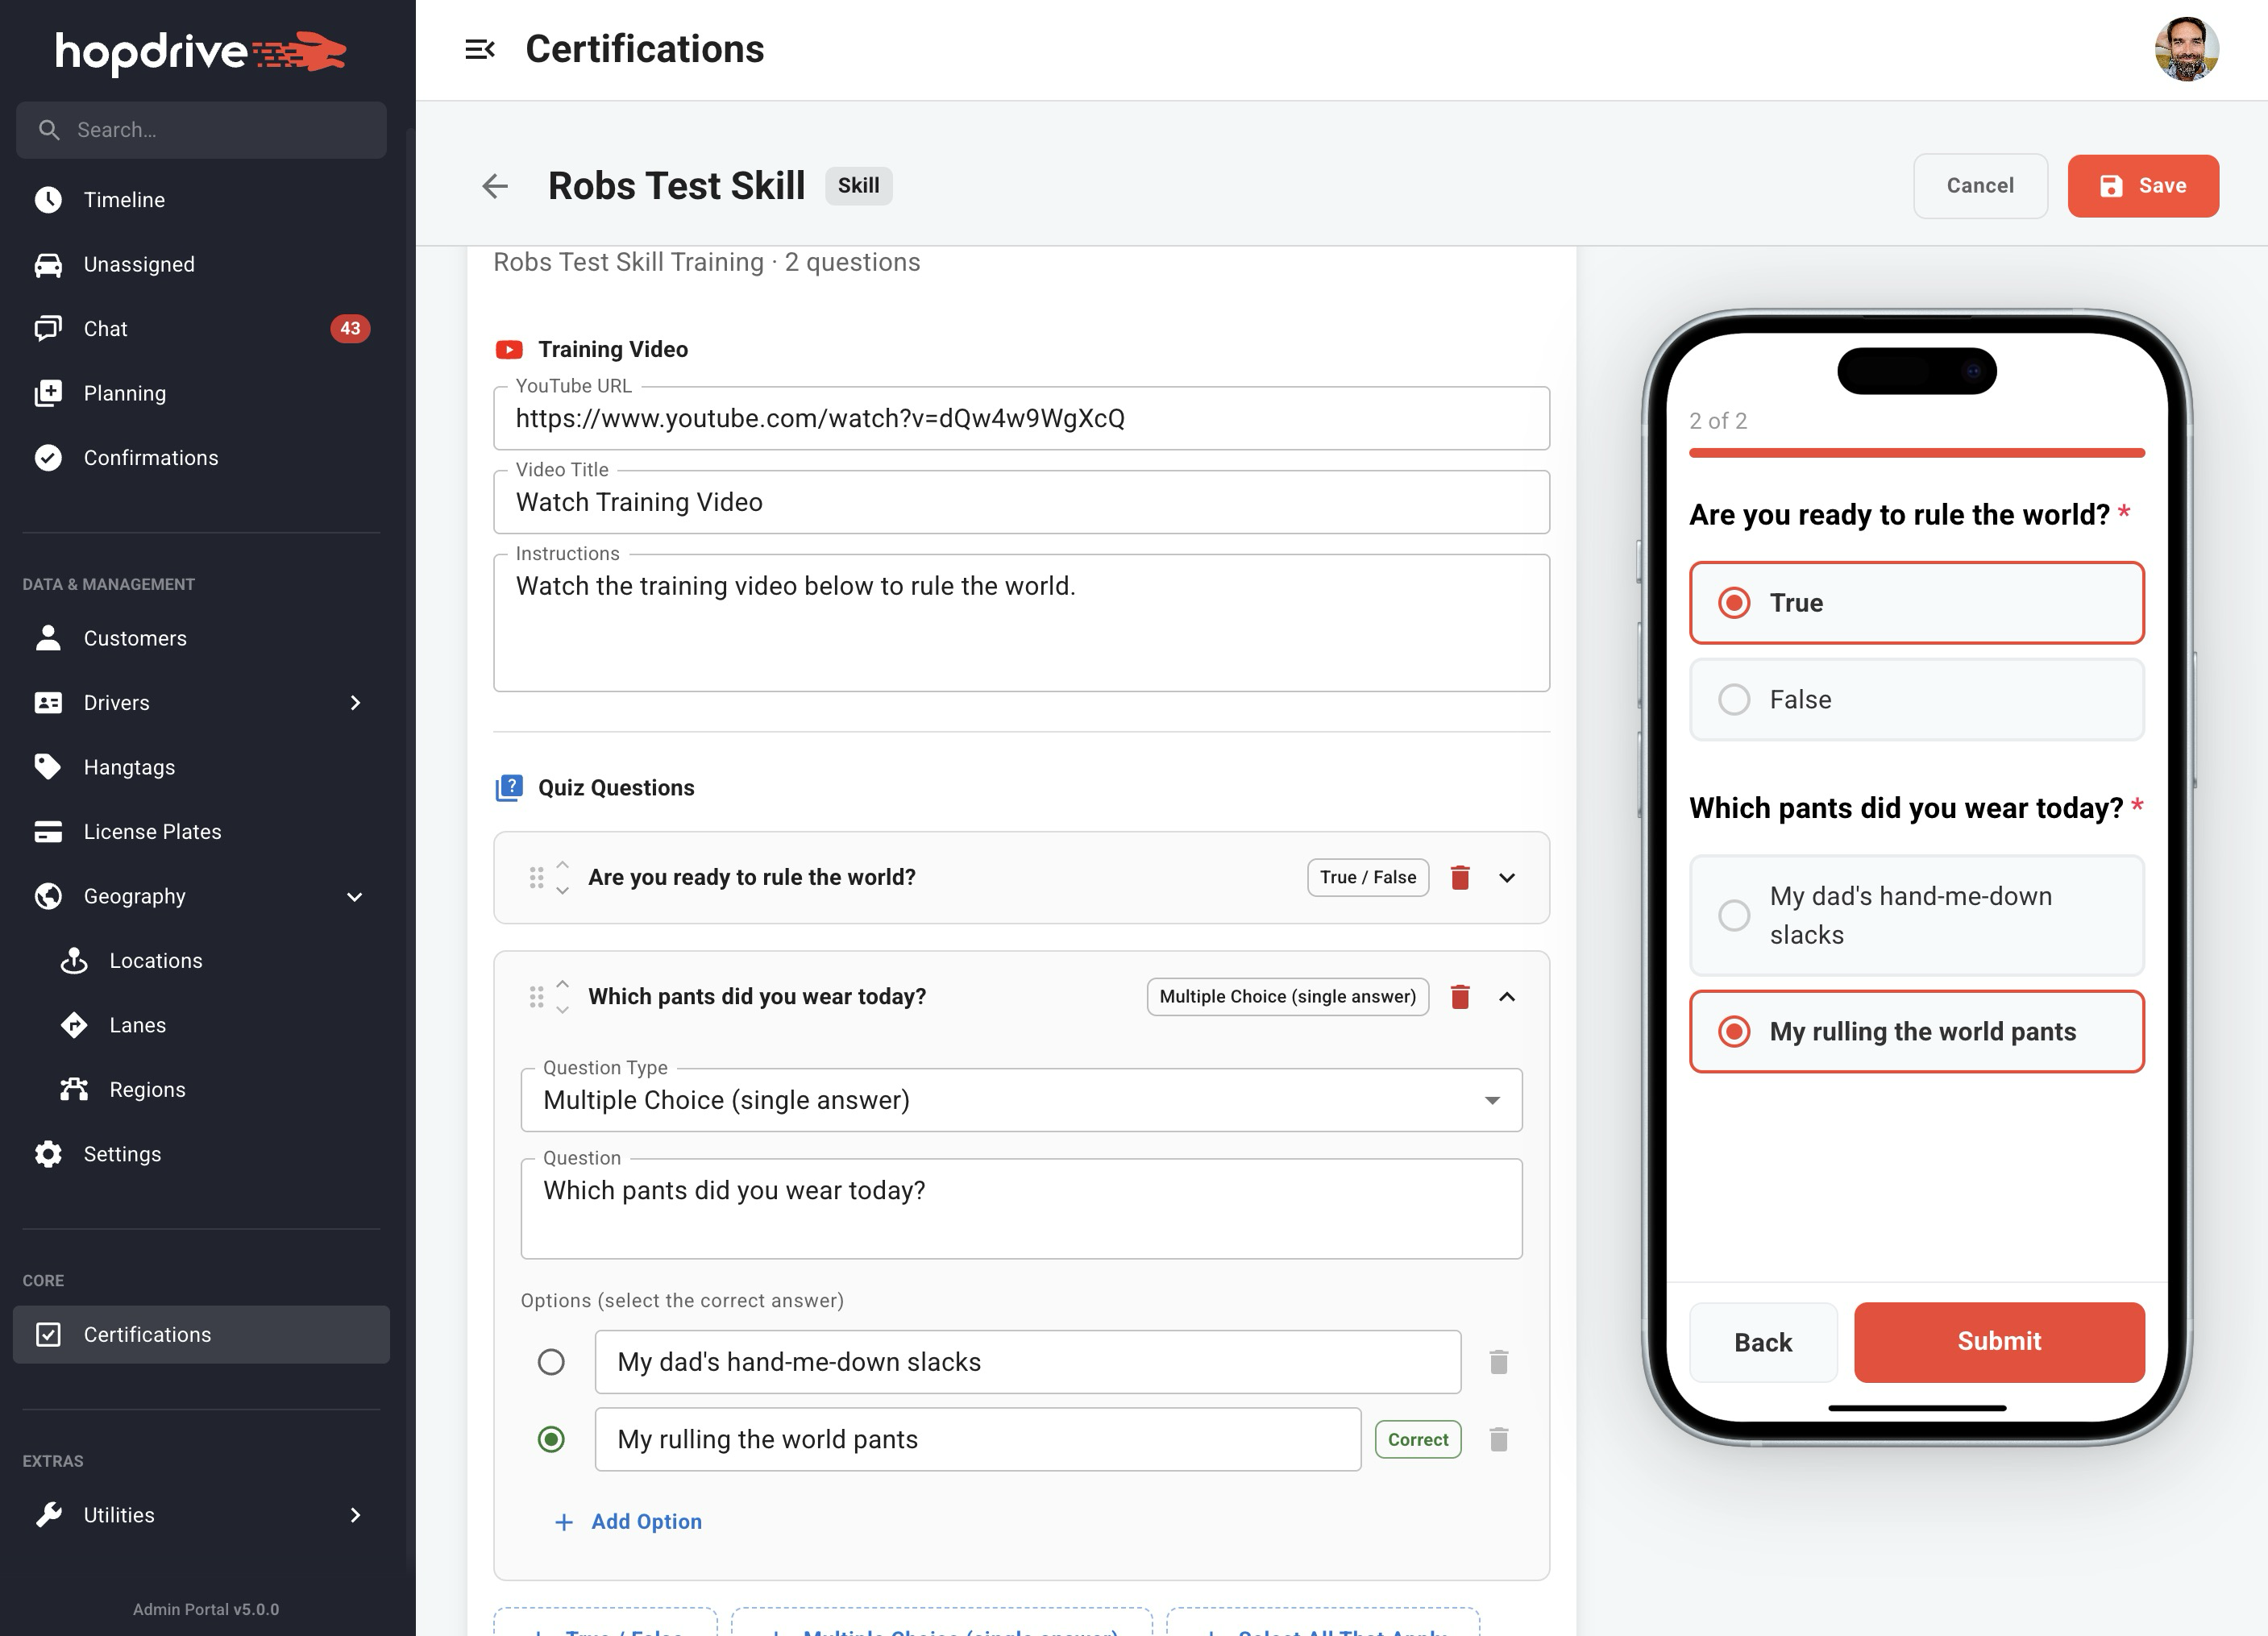Go to Hangtags in the sidebar

[x=129, y=767]
